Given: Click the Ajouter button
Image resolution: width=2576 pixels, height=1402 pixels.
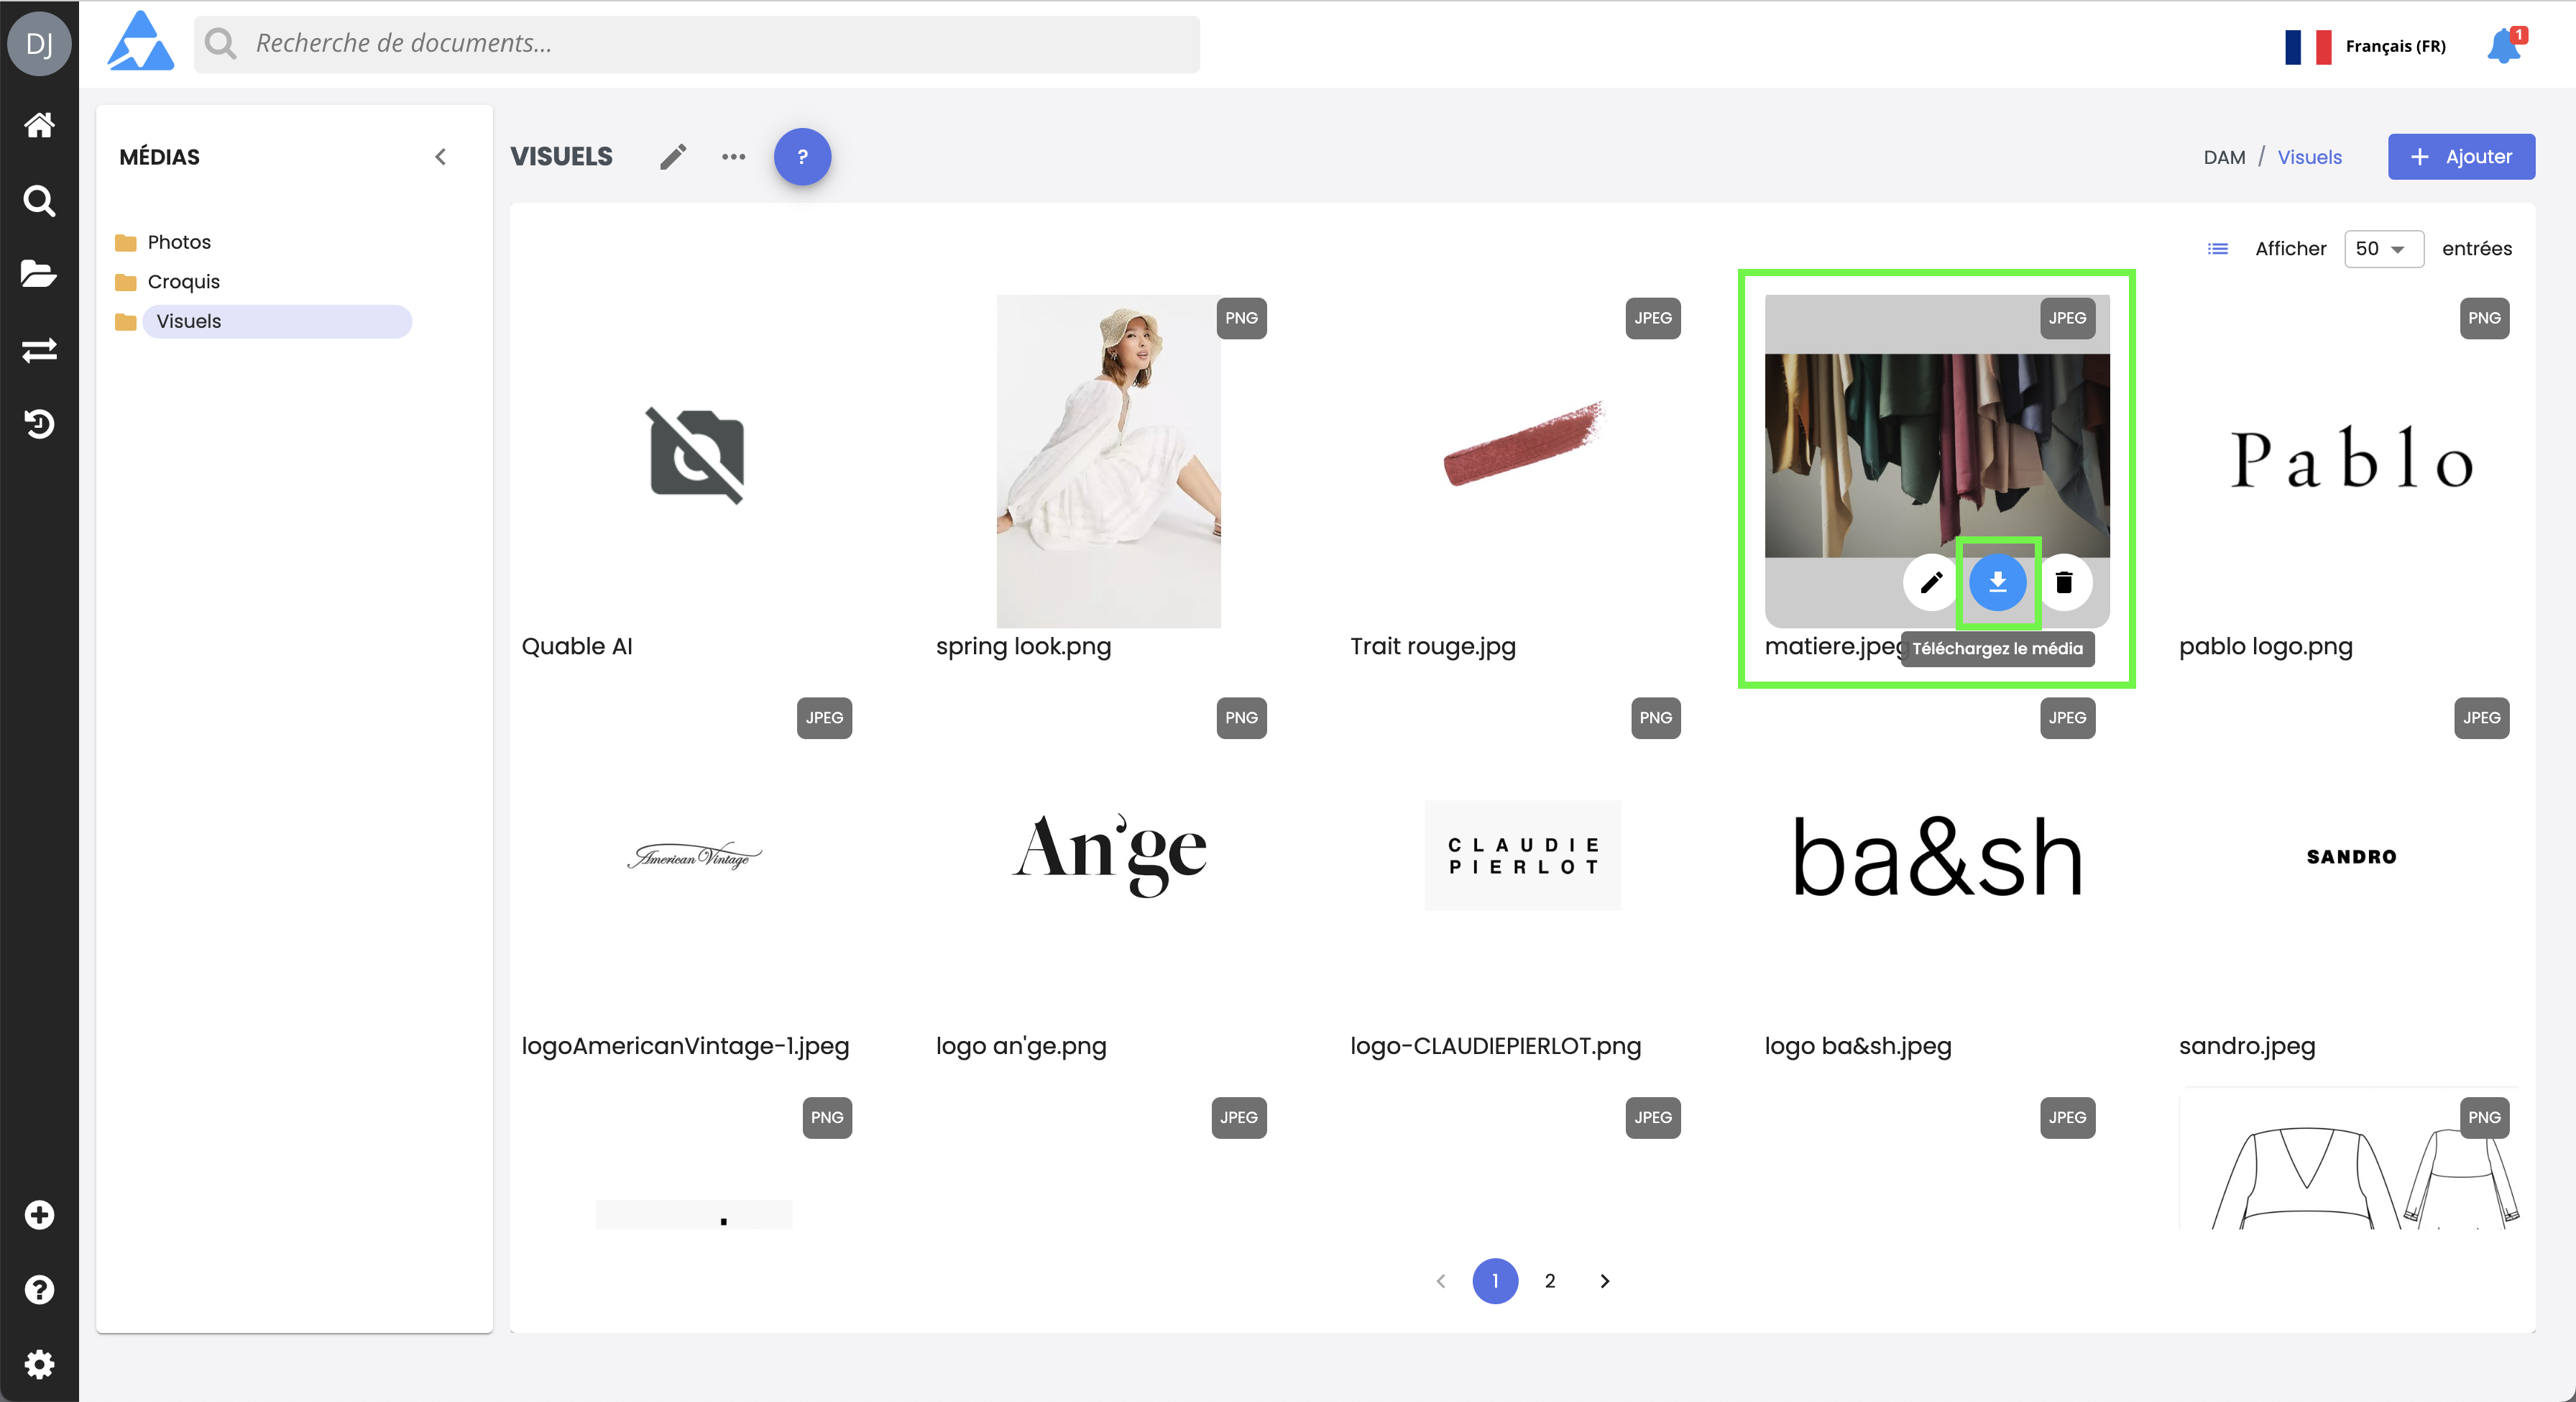Looking at the screenshot, I should pos(2461,157).
